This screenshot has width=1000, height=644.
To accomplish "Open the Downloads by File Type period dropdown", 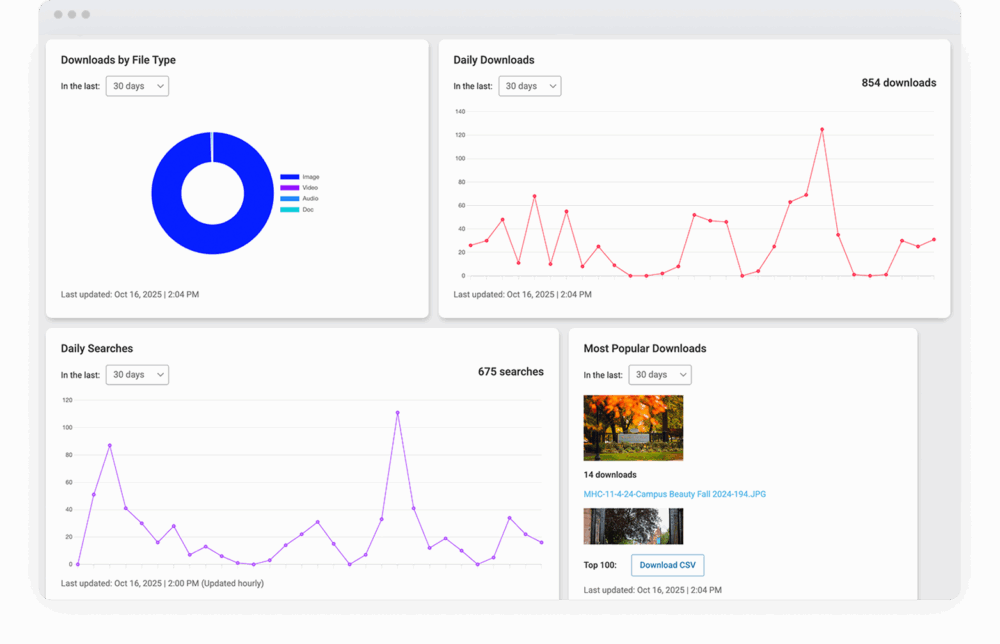I will click(137, 86).
